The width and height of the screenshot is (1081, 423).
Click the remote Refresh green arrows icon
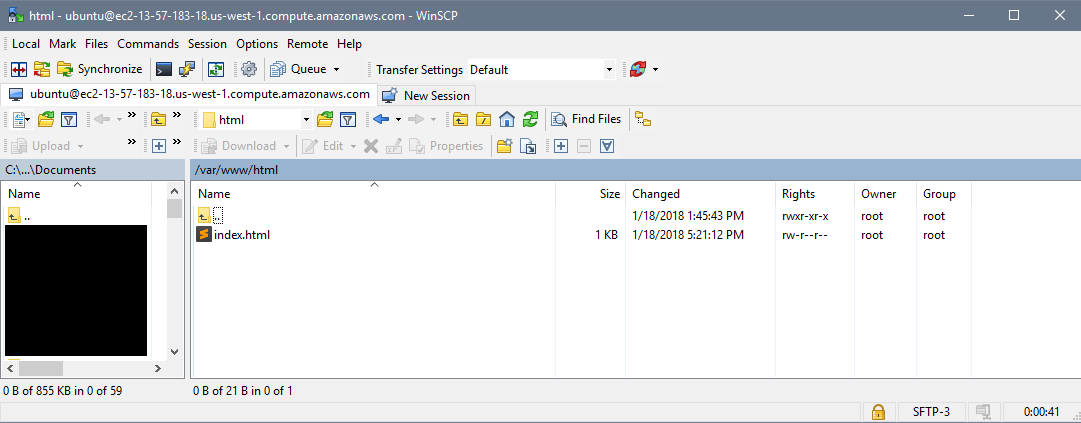pos(529,120)
